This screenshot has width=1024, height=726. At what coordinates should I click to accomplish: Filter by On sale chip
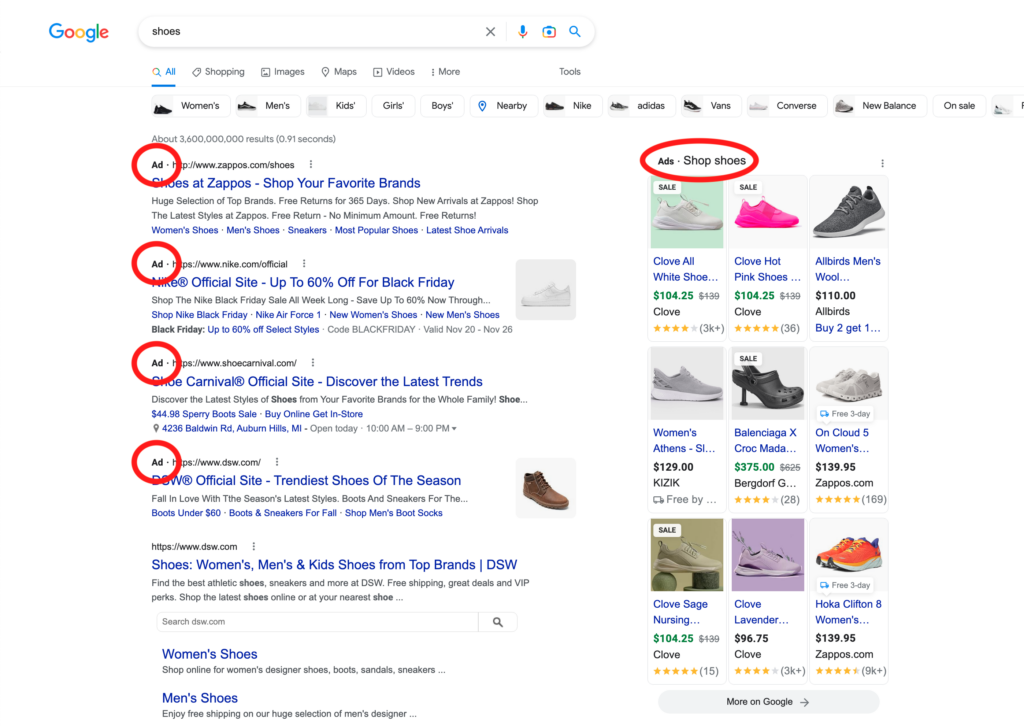pyautogui.click(x=959, y=106)
